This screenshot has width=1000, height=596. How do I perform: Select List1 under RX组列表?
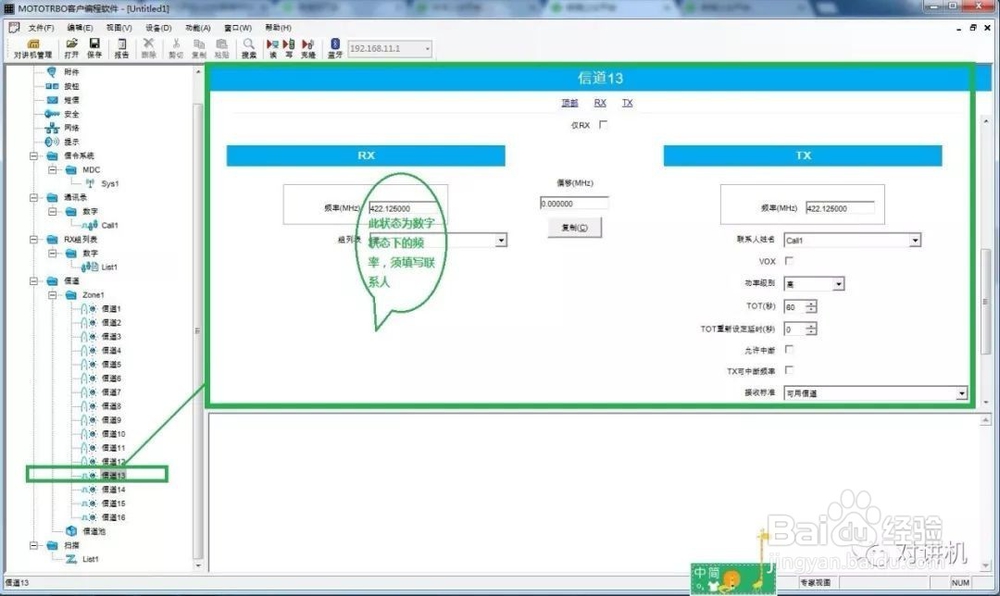[x=109, y=267]
